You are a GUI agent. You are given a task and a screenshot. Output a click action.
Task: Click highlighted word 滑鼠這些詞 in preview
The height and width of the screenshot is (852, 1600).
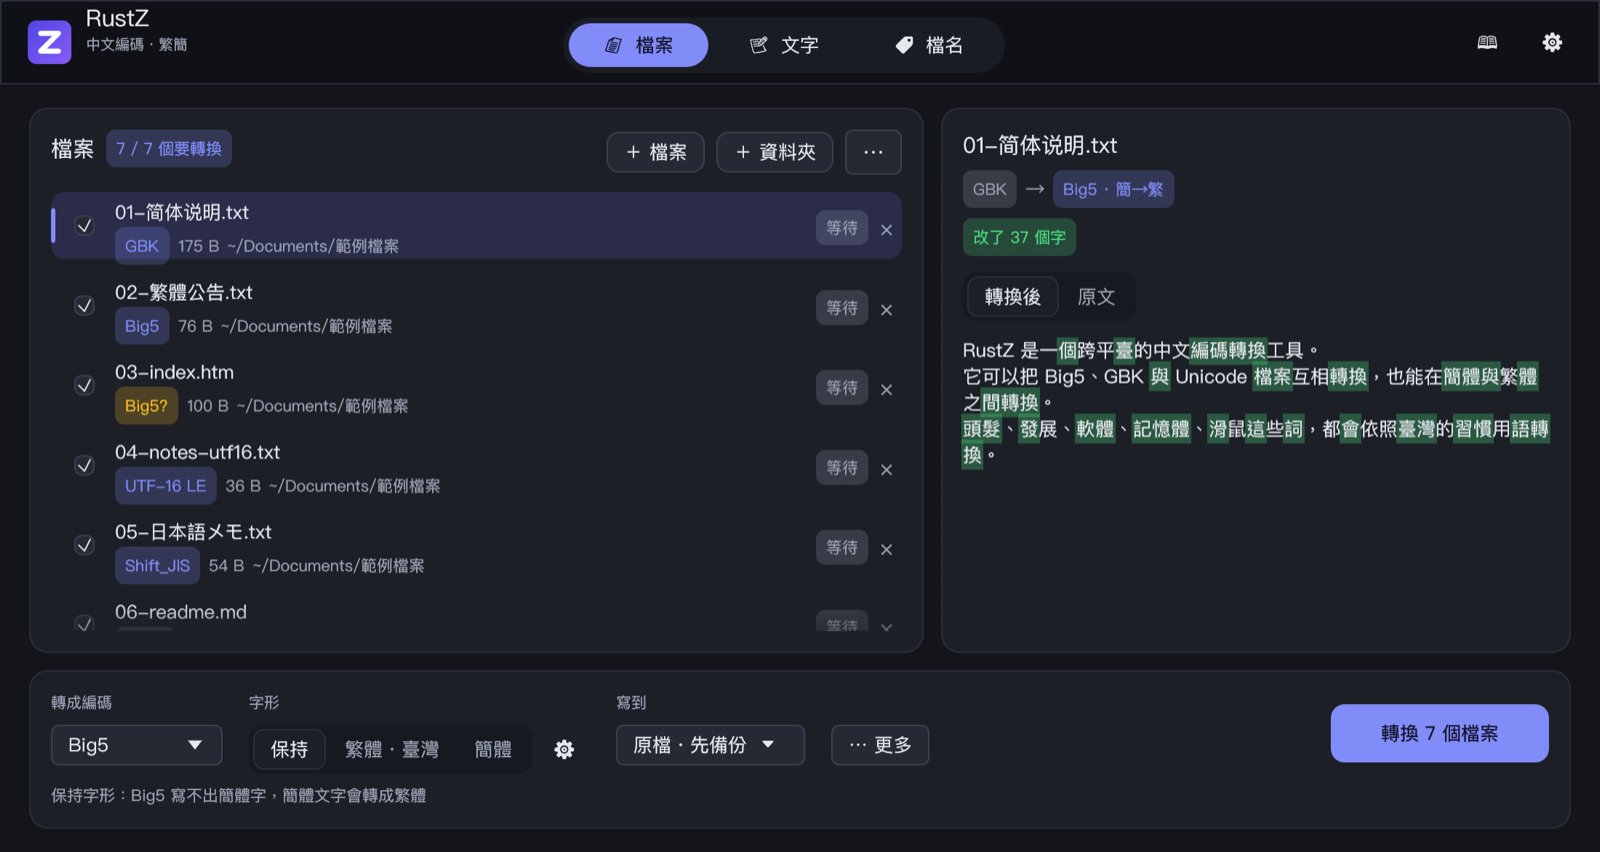point(1255,430)
